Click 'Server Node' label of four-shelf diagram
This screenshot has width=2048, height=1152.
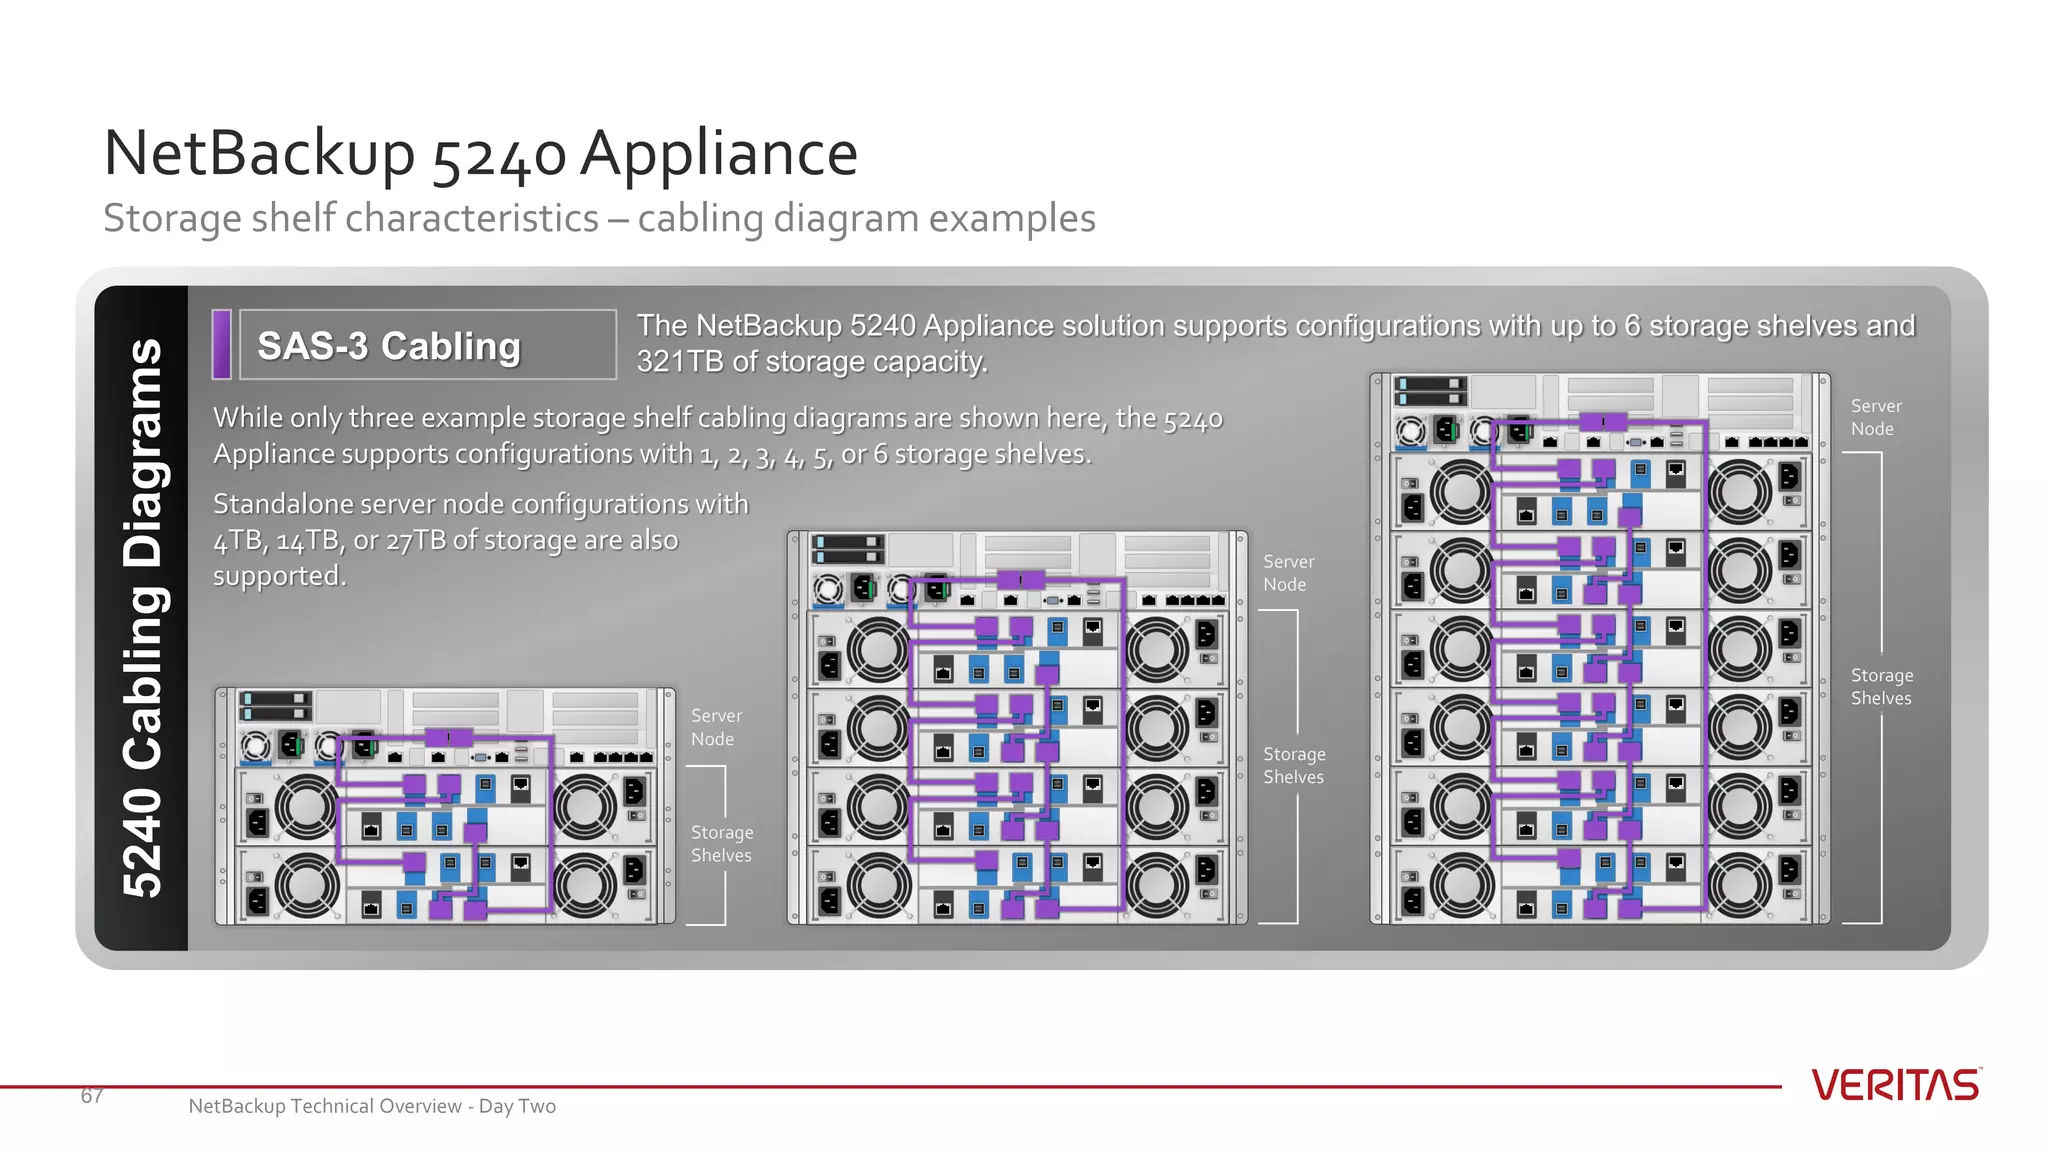click(x=1288, y=573)
